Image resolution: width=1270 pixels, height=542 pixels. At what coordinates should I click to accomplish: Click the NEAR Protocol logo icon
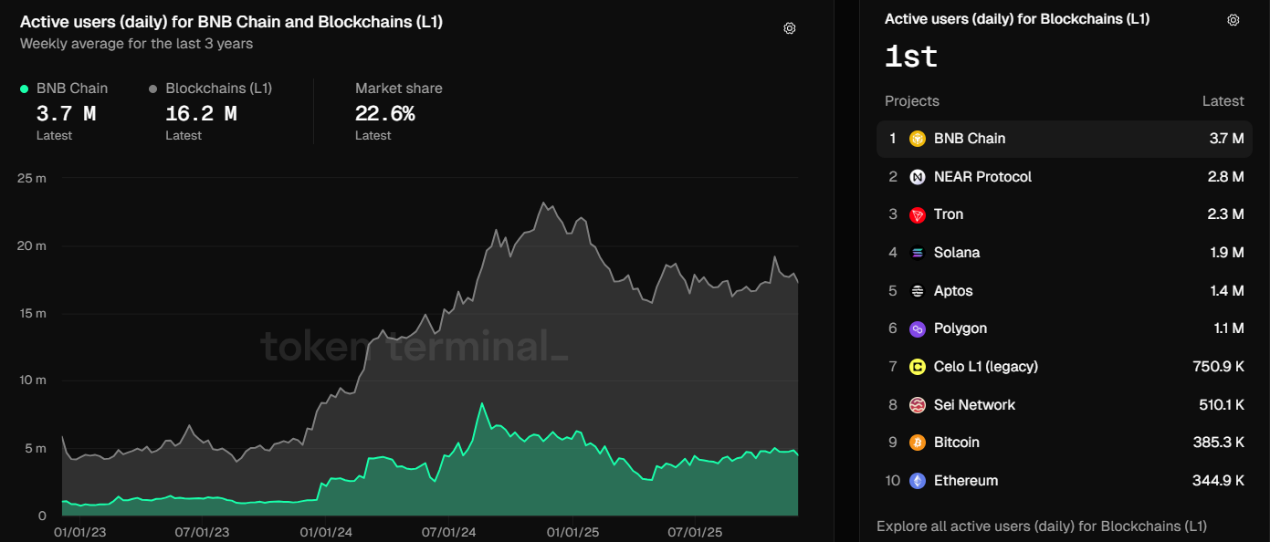(917, 177)
